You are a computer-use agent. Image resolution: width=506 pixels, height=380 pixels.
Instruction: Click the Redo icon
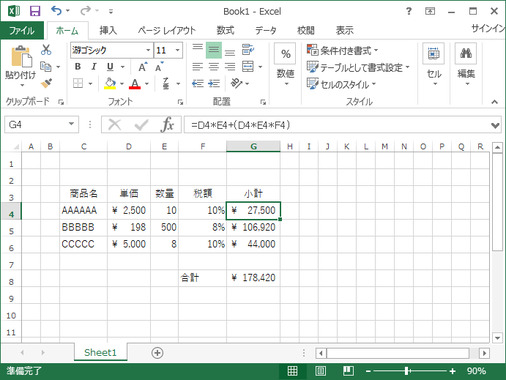pyautogui.click(x=85, y=11)
